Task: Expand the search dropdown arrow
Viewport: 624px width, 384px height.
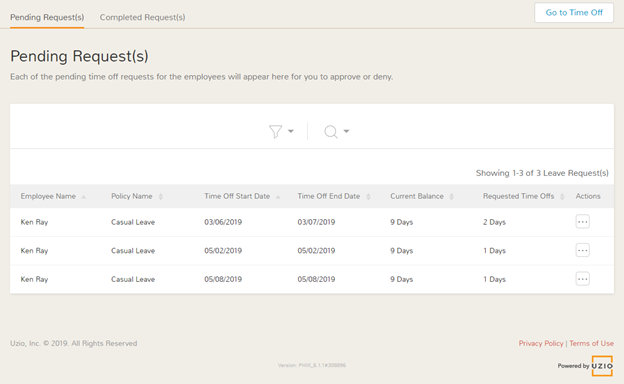Action: 346,131
